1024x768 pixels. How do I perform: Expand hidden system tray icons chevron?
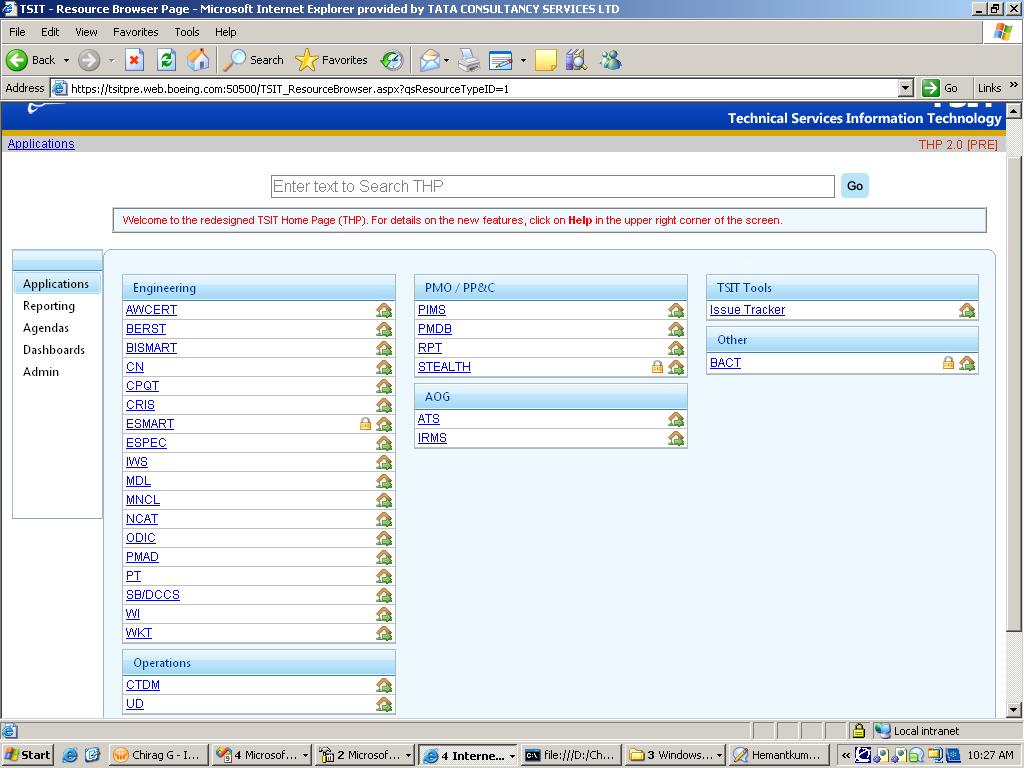(846, 756)
